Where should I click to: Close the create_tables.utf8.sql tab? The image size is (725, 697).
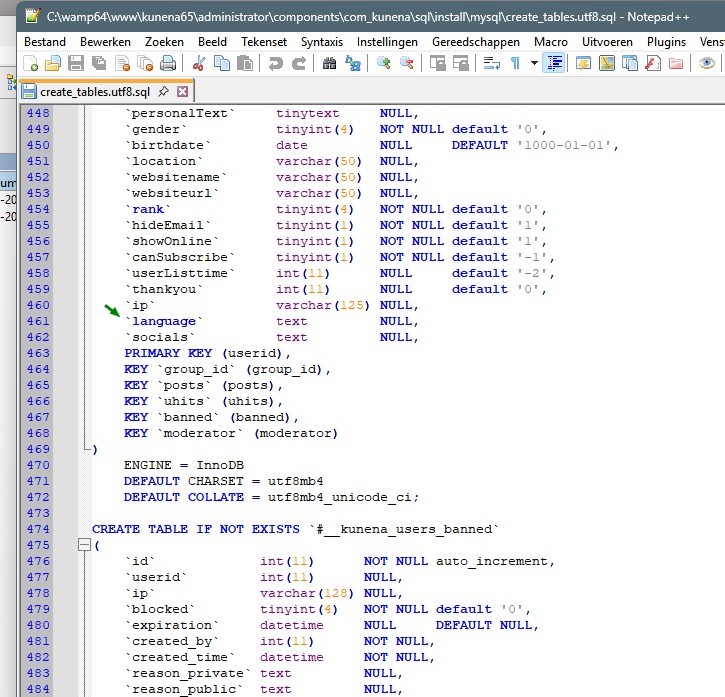click(x=182, y=92)
